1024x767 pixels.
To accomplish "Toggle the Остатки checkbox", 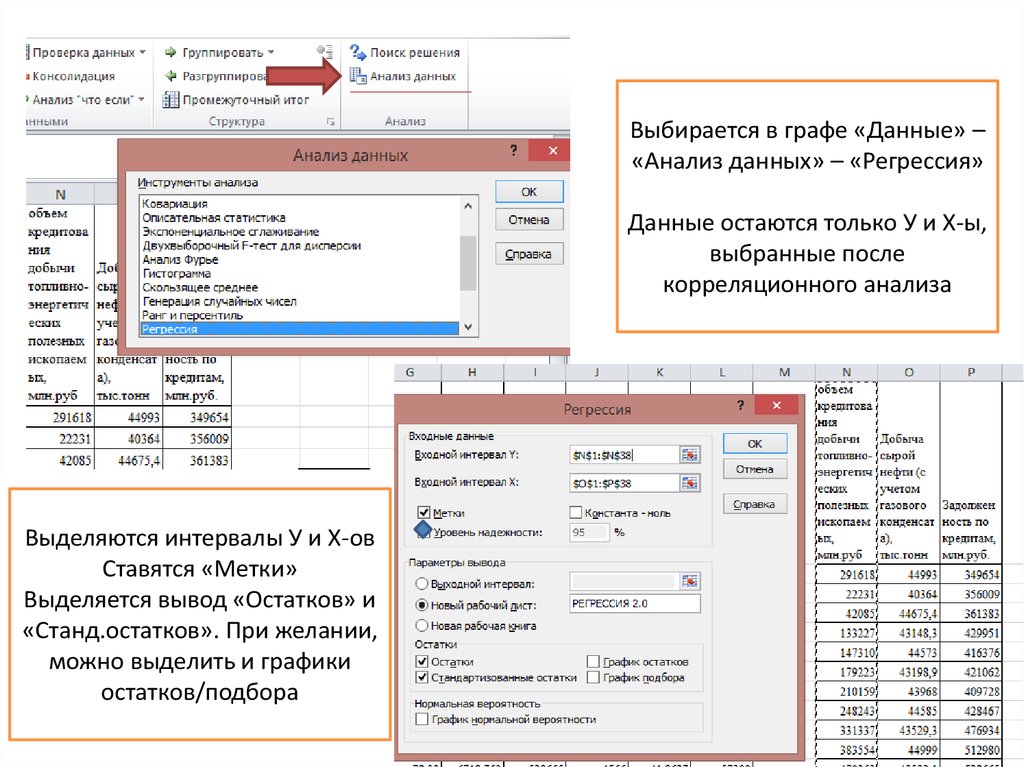I will (x=422, y=661).
